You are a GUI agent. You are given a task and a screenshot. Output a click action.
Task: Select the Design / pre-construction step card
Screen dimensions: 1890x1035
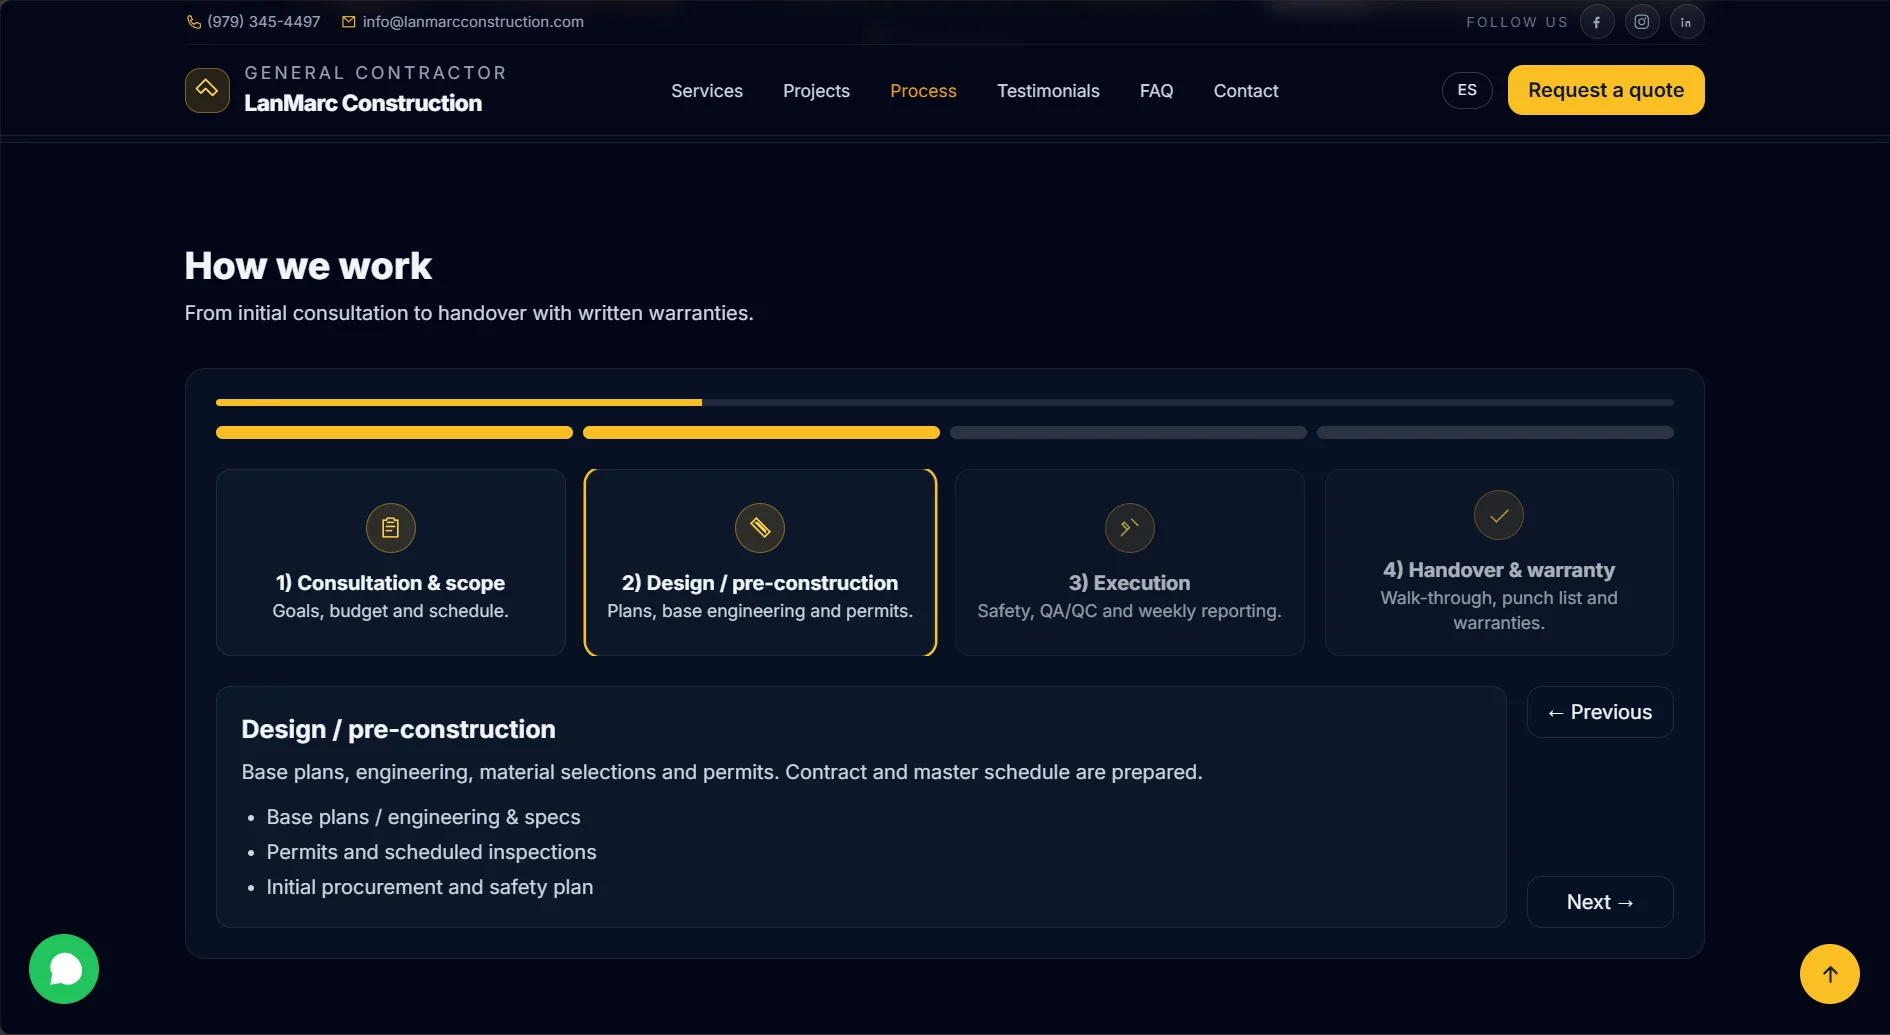[x=760, y=563]
